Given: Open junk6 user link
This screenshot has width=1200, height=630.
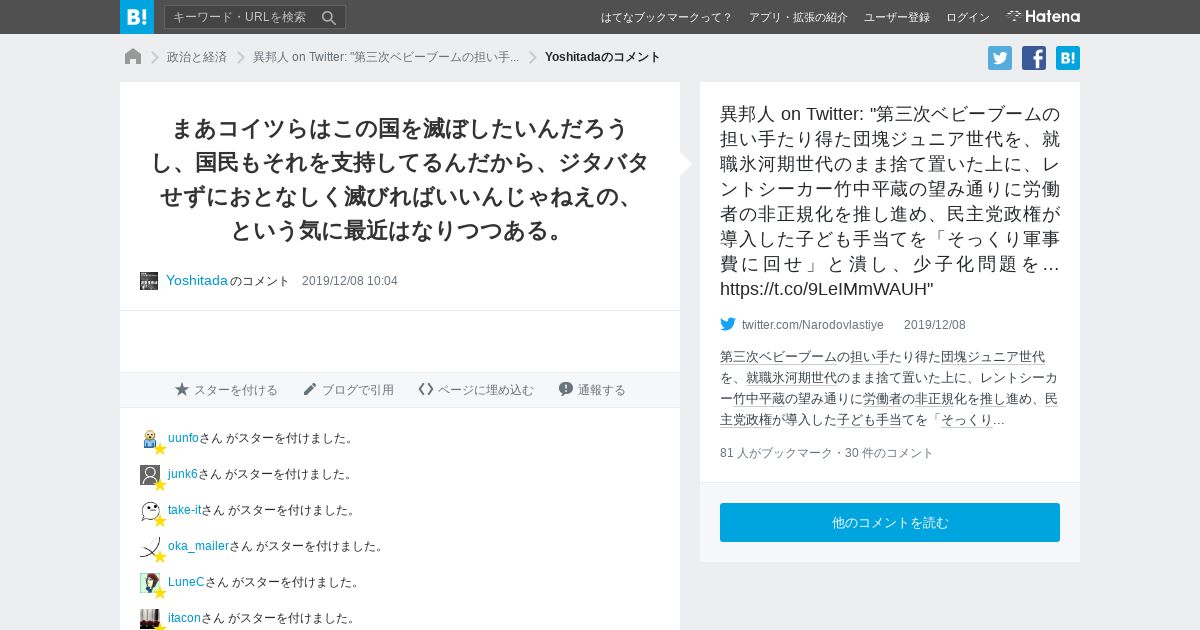Looking at the screenshot, I should click(183, 474).
